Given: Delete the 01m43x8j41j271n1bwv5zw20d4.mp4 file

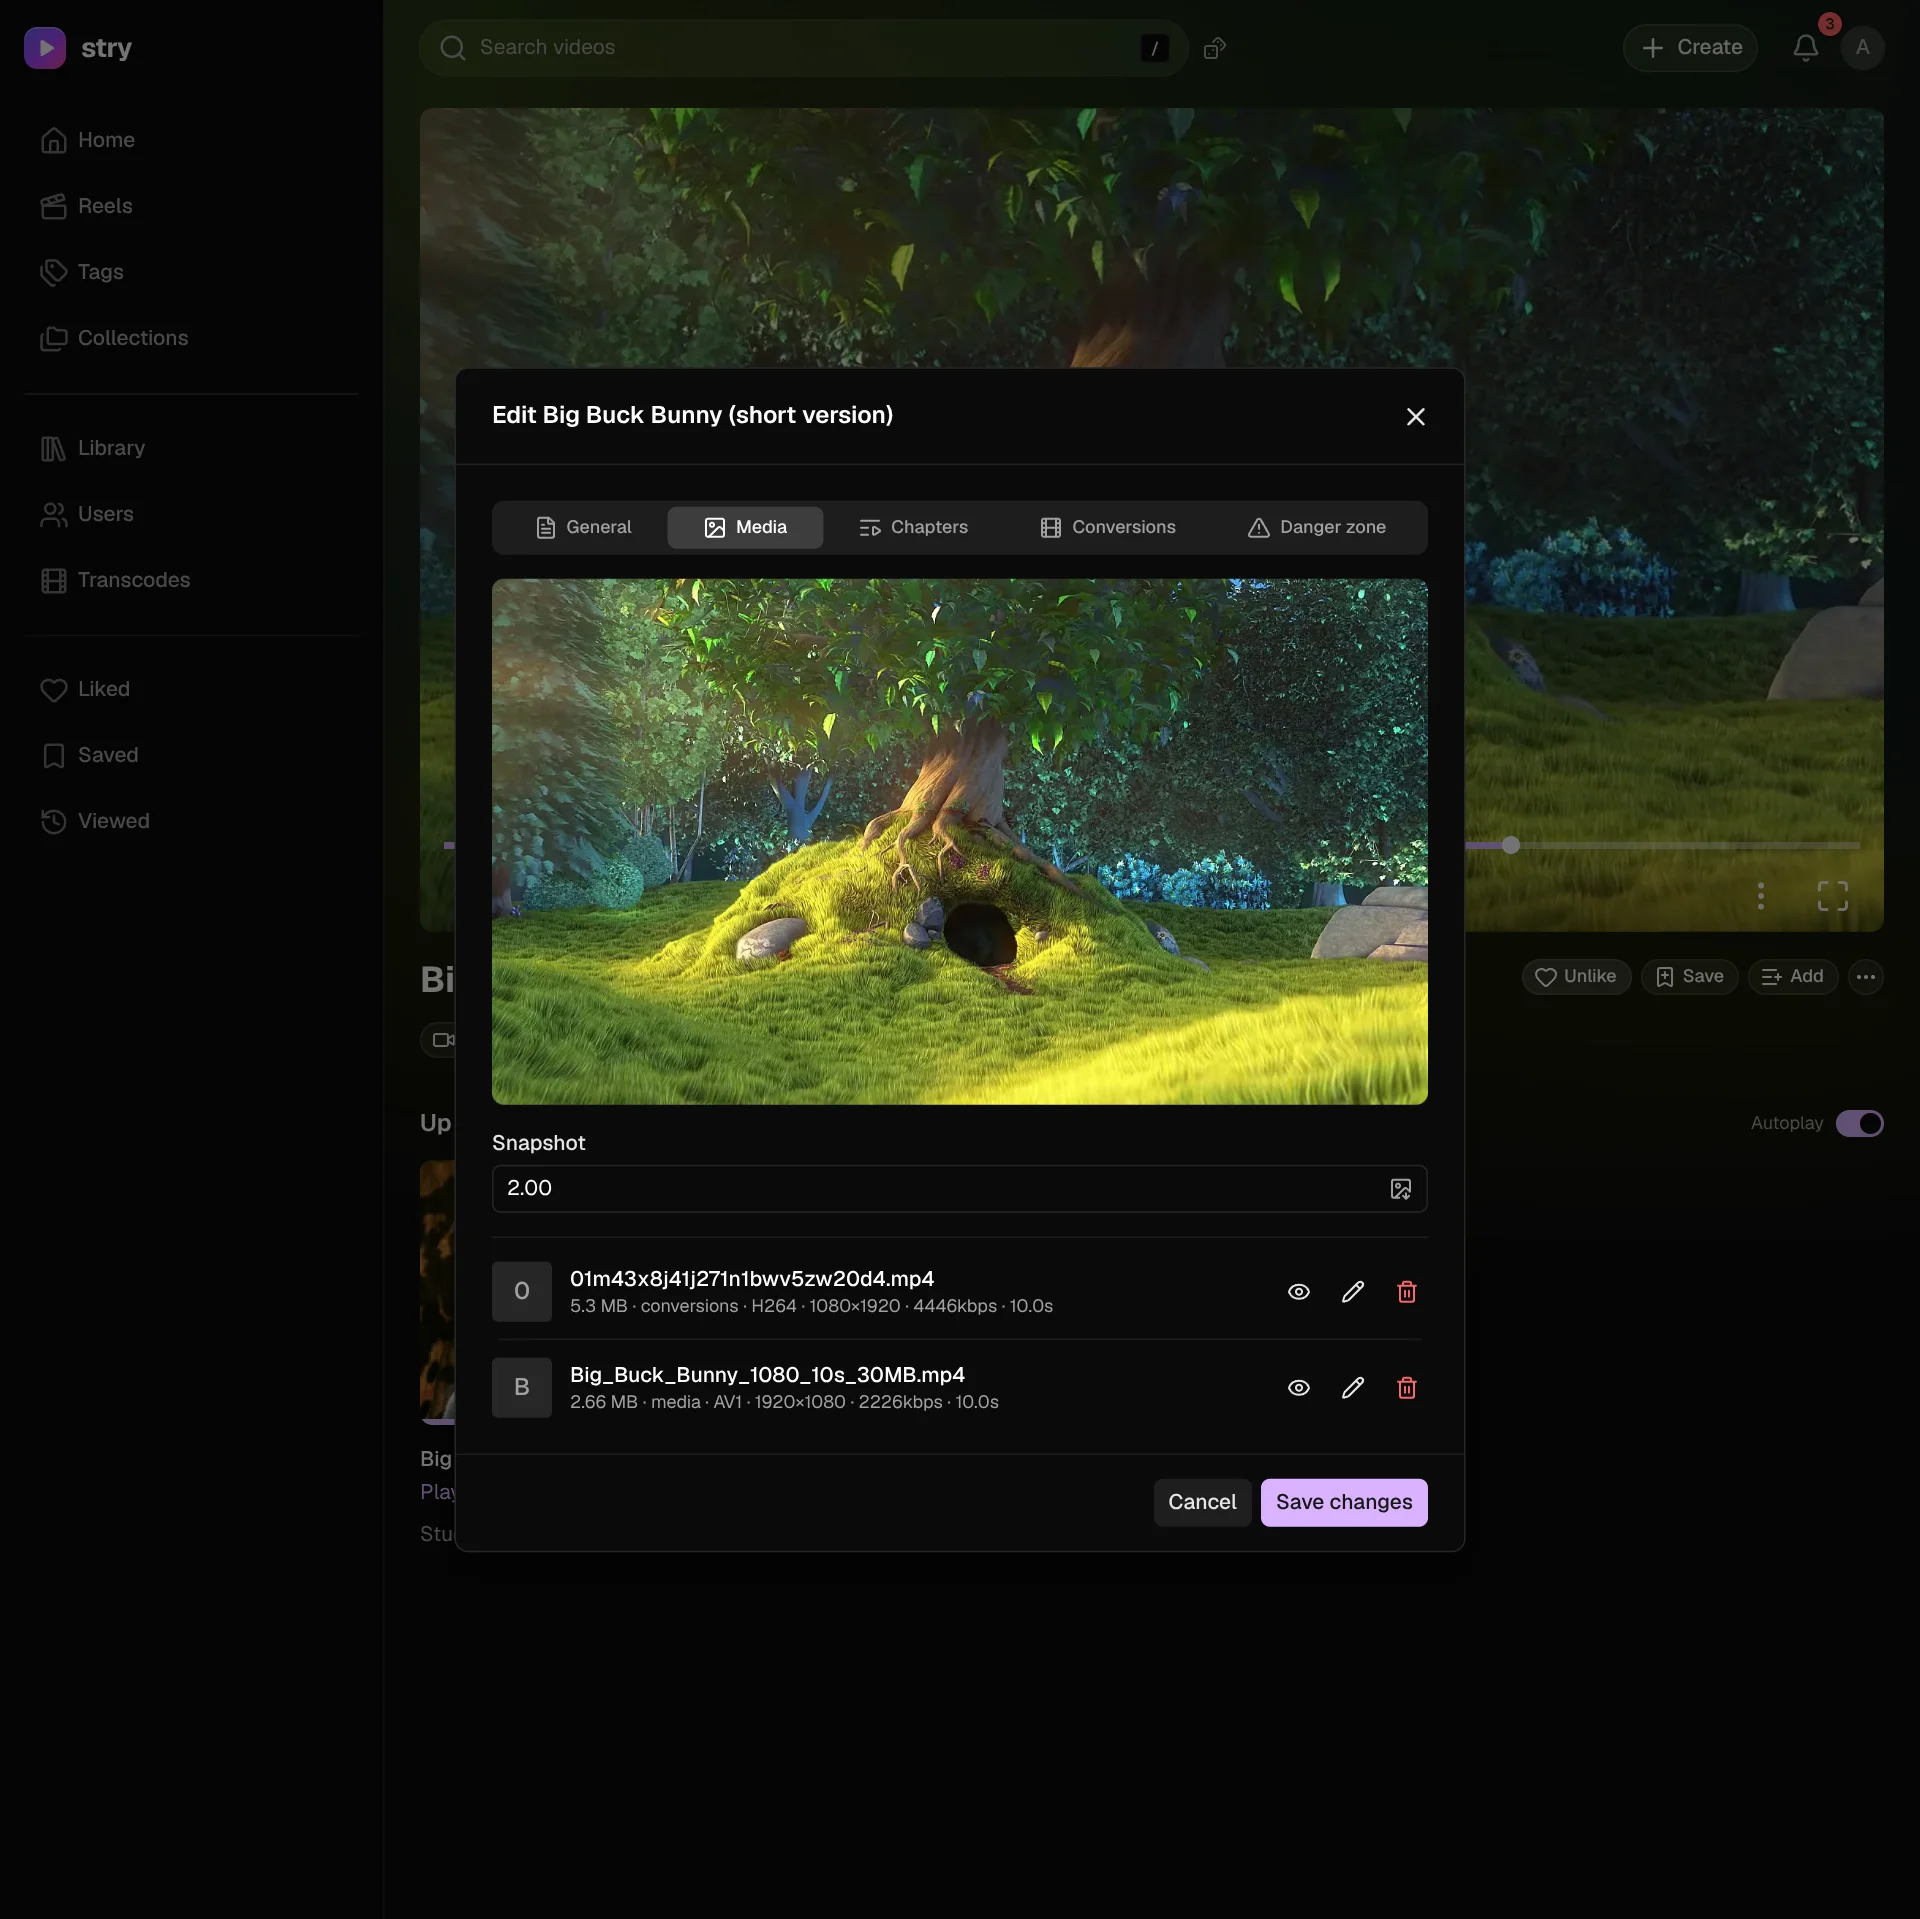Looking at the screenshot, I should coord(1406,1292).
